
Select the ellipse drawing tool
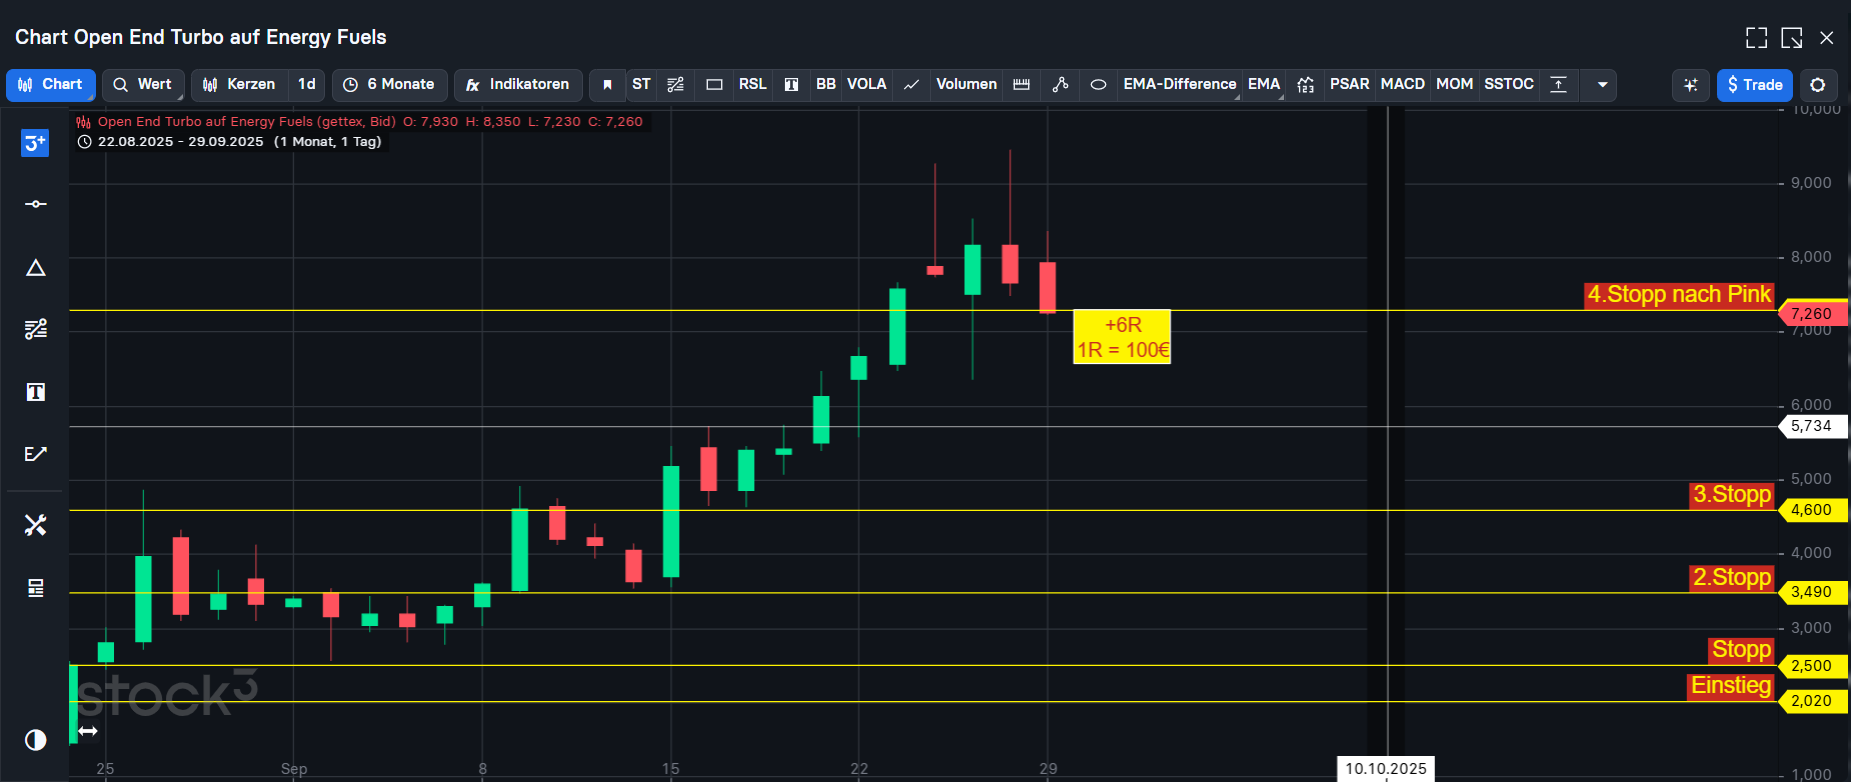pos(1098,85)
